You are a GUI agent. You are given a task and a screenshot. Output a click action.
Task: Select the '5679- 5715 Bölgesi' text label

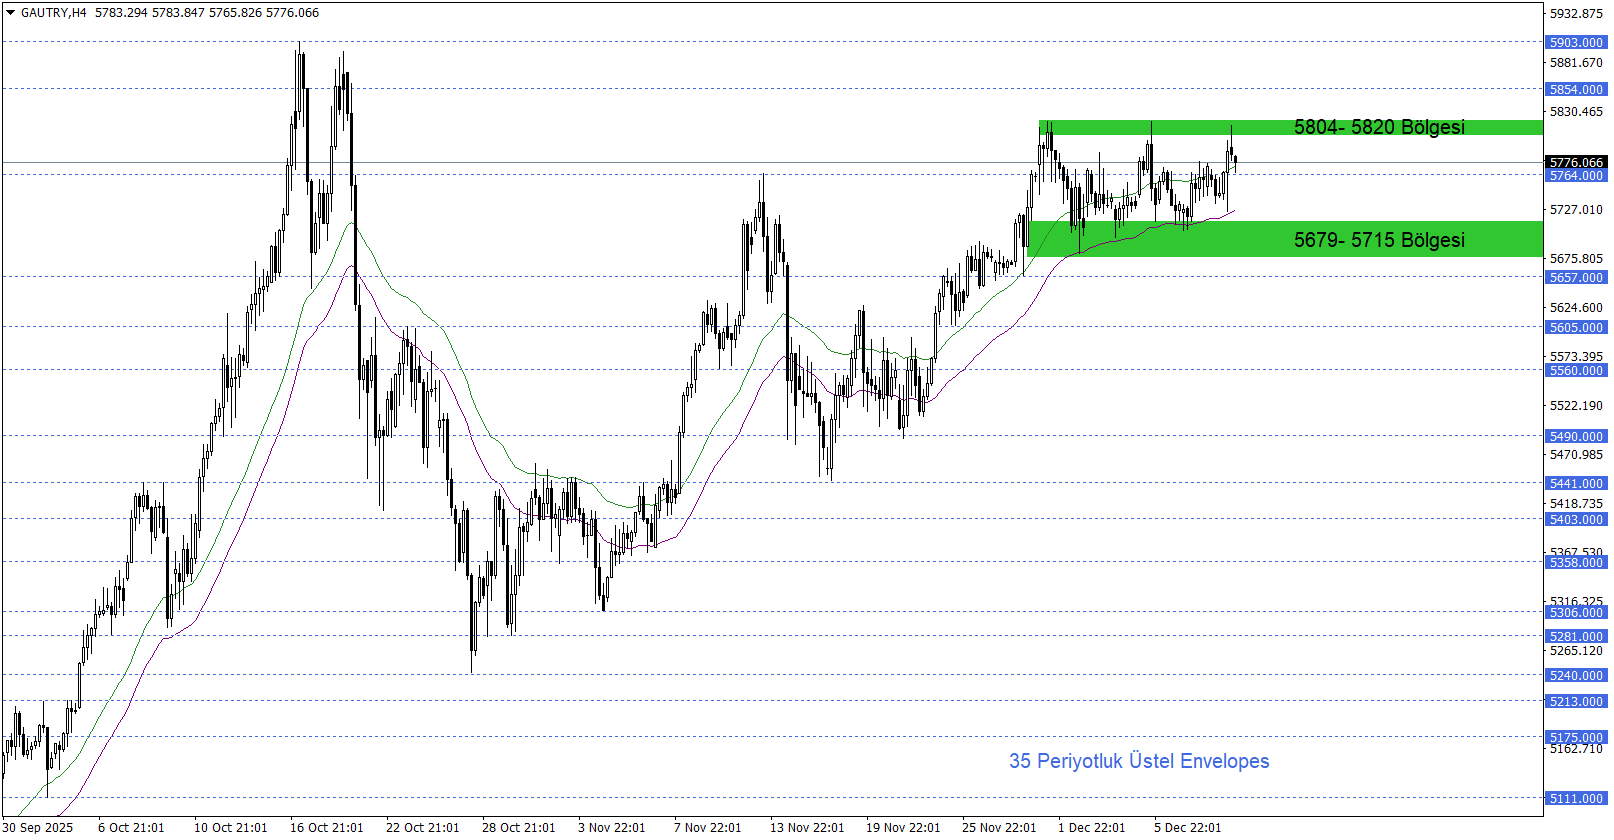tap(1378, 240)
